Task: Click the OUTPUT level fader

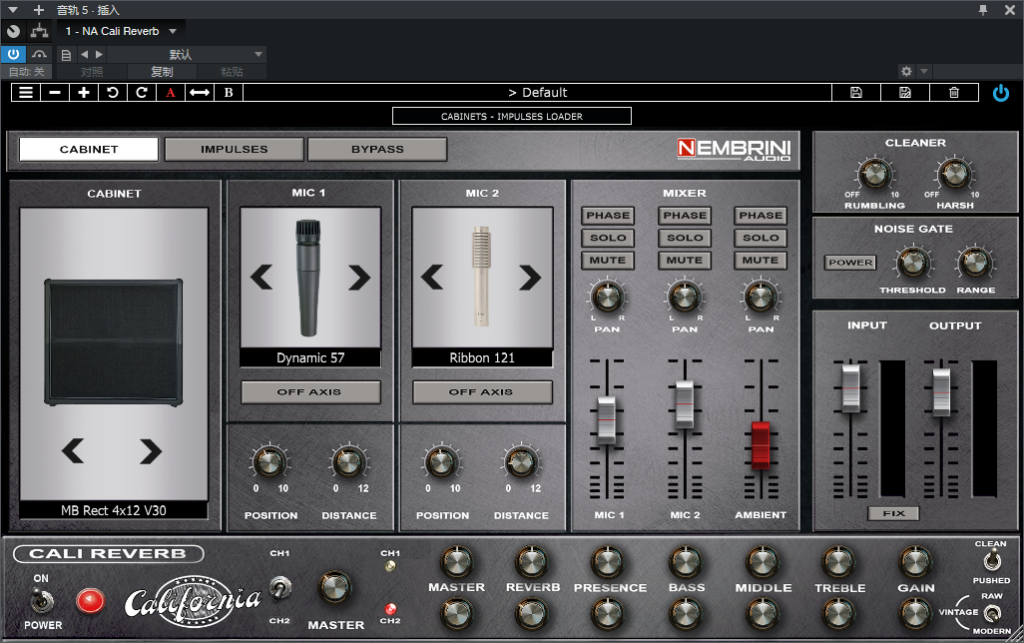Action: [941, 392]
